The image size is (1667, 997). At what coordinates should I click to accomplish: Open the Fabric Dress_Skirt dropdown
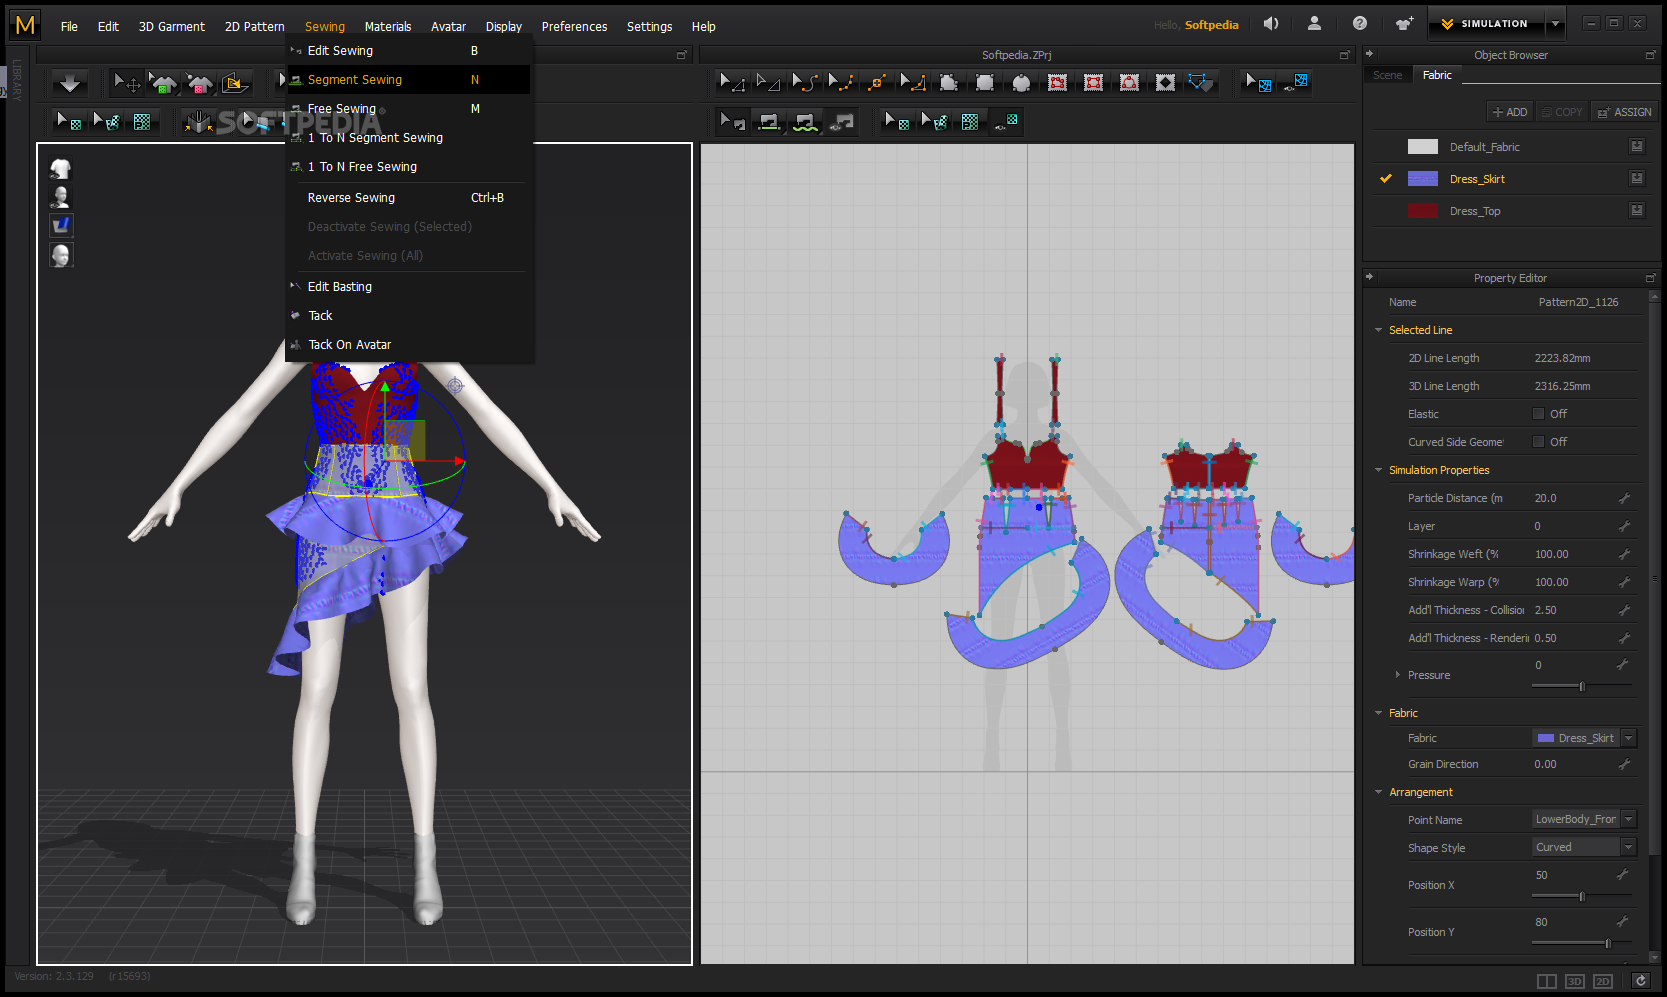[x=1629, y=738]
